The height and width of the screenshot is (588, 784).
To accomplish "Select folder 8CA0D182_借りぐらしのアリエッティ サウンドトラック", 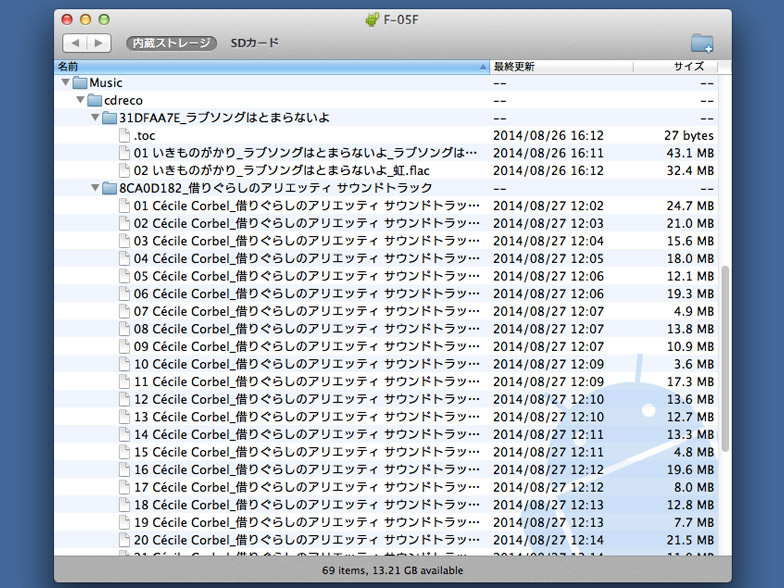I will [276, 188].
